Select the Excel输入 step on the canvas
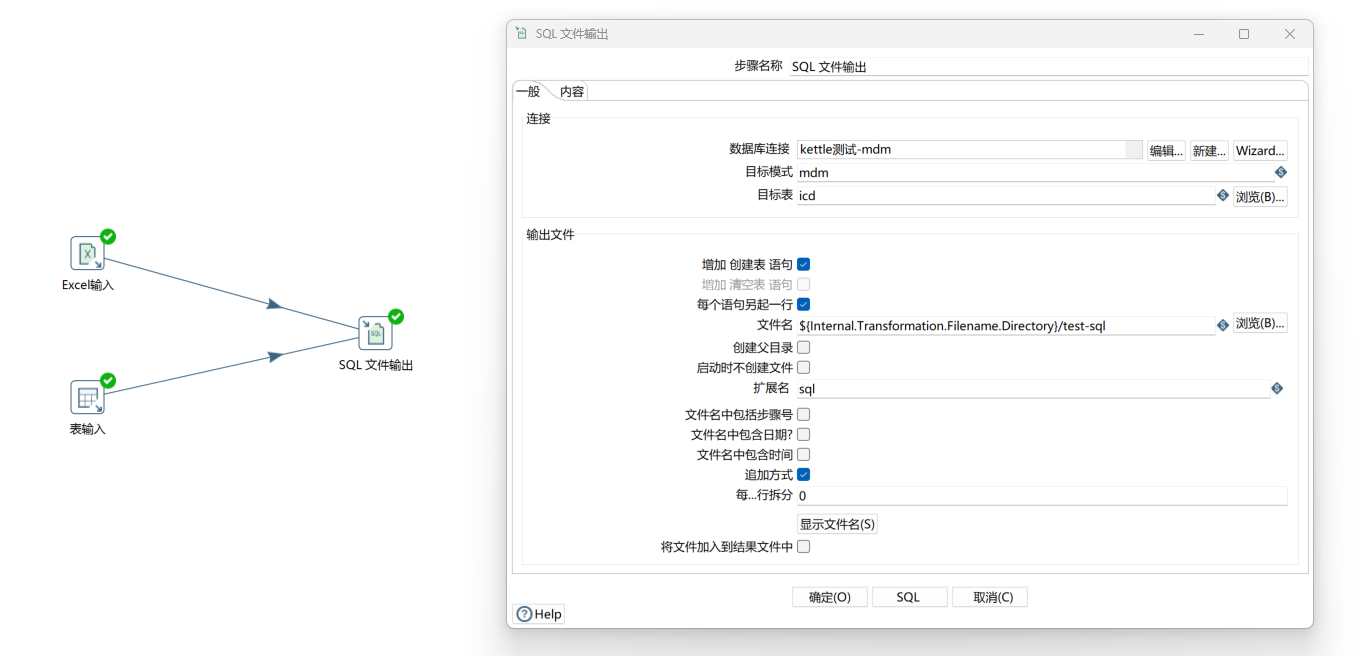Screen dimensions: 1364x656 click(x=88, y=254)
